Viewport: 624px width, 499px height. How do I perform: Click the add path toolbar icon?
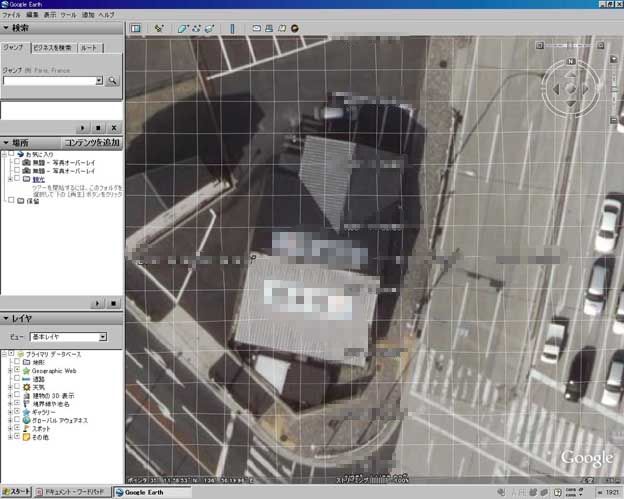pos(196,28)
